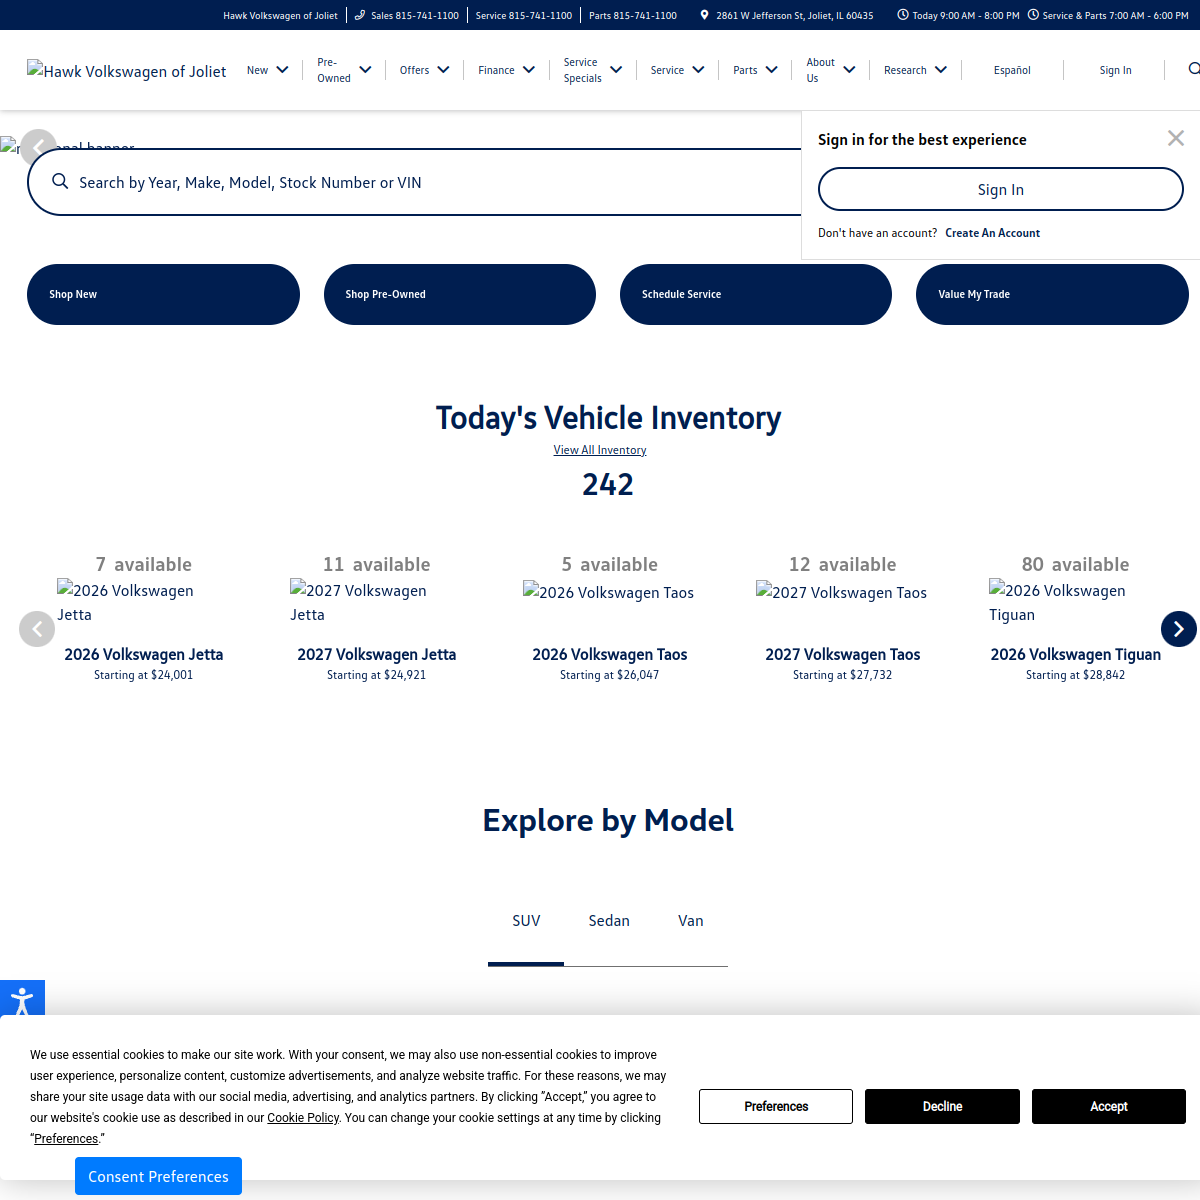Click the Hawk Volkswagen of Joliet logo

point(126,71)
